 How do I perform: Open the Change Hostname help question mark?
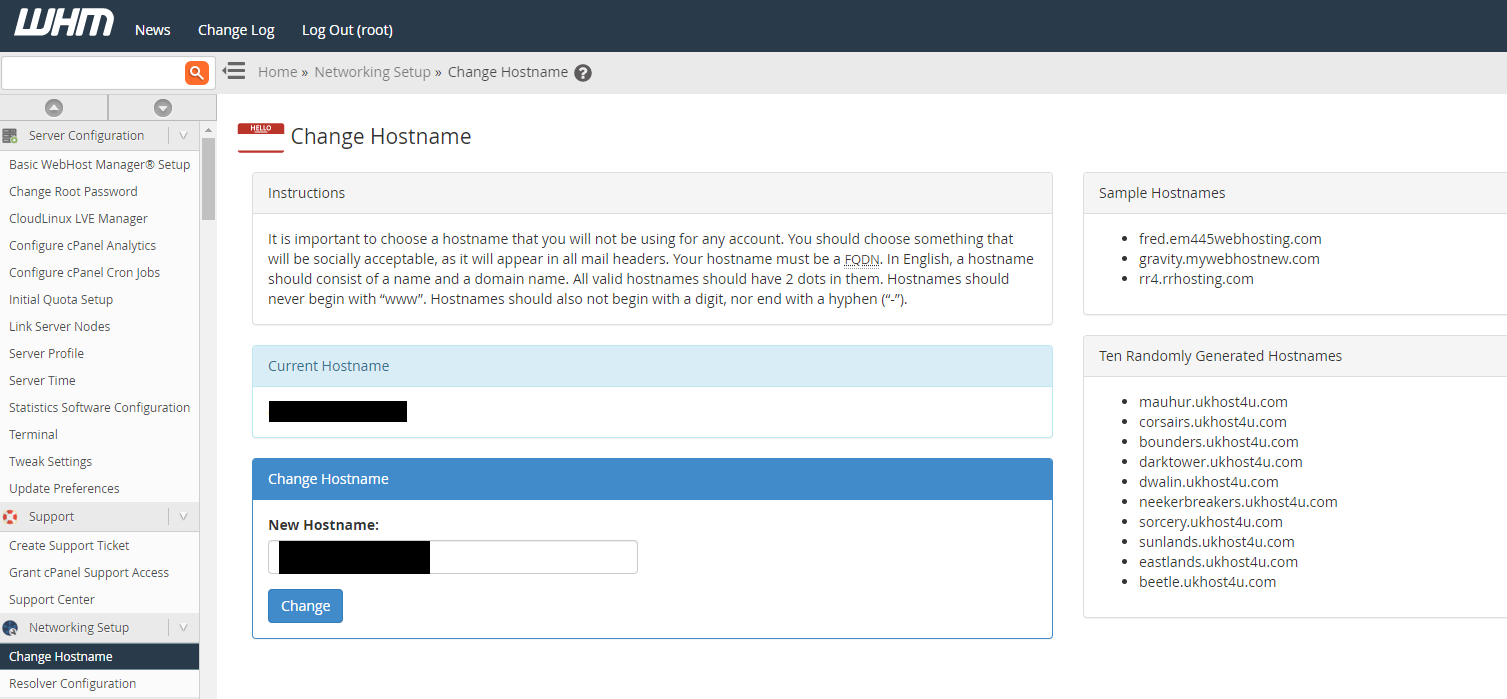(x=583, y=72)
